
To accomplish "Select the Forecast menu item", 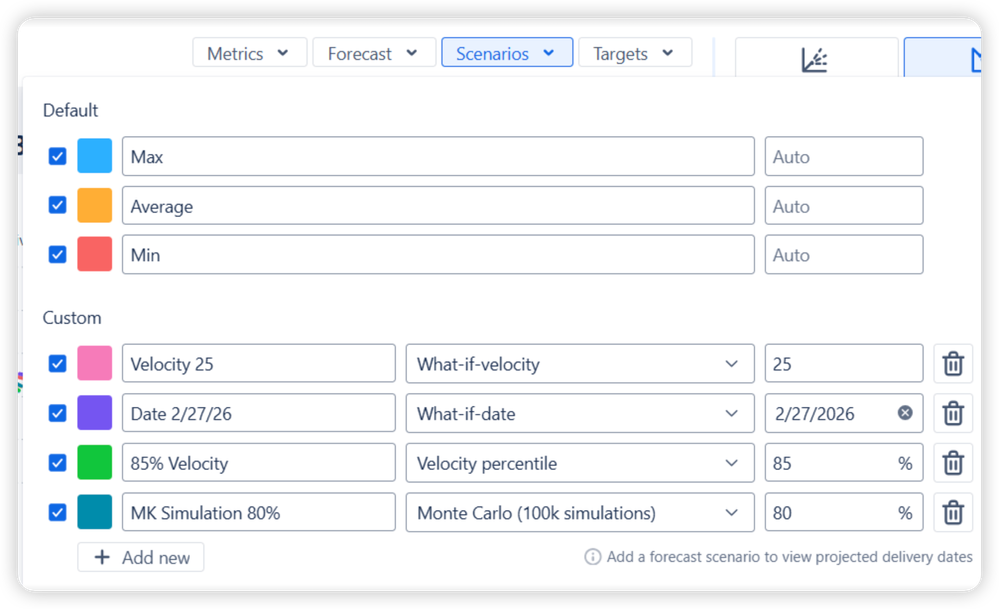I will click(374, 52).
